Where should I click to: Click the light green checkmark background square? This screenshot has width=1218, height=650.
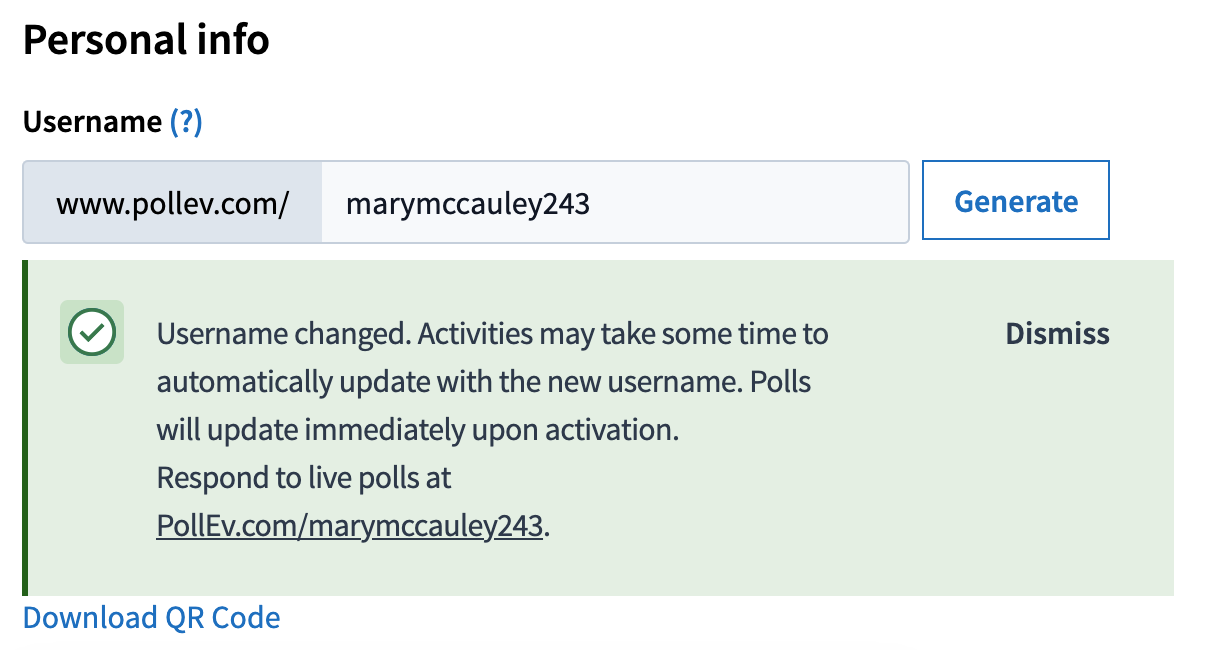92,332
